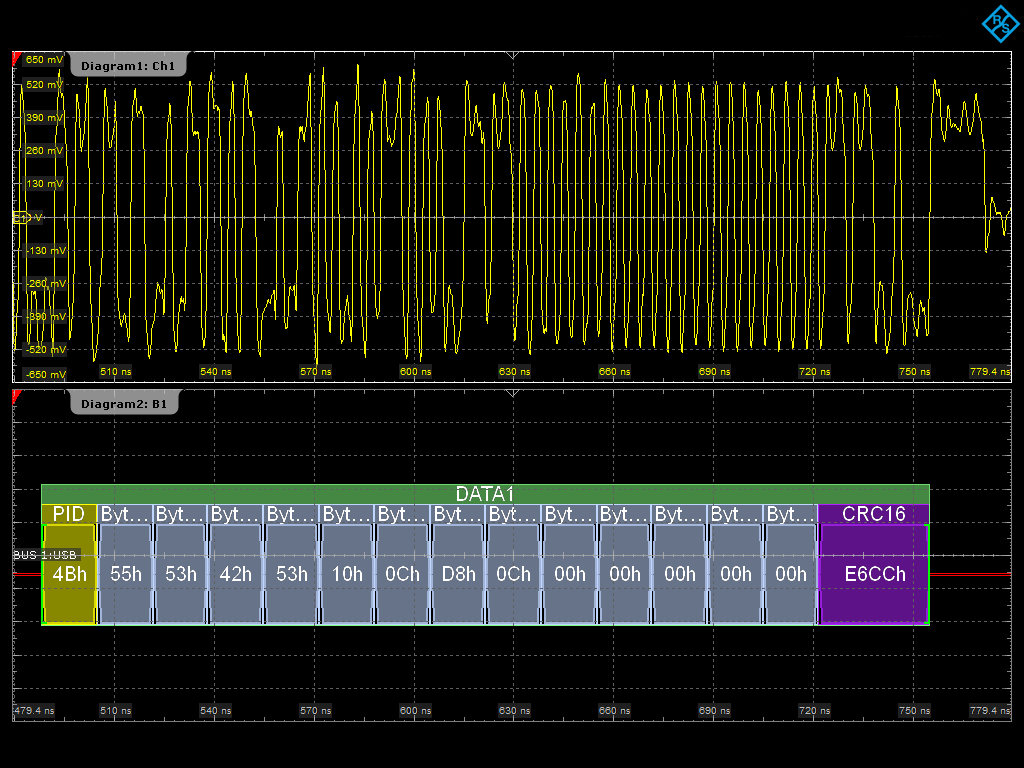
Task: Click the 650 mV top scale label
Action: click(x=43, y=59)
